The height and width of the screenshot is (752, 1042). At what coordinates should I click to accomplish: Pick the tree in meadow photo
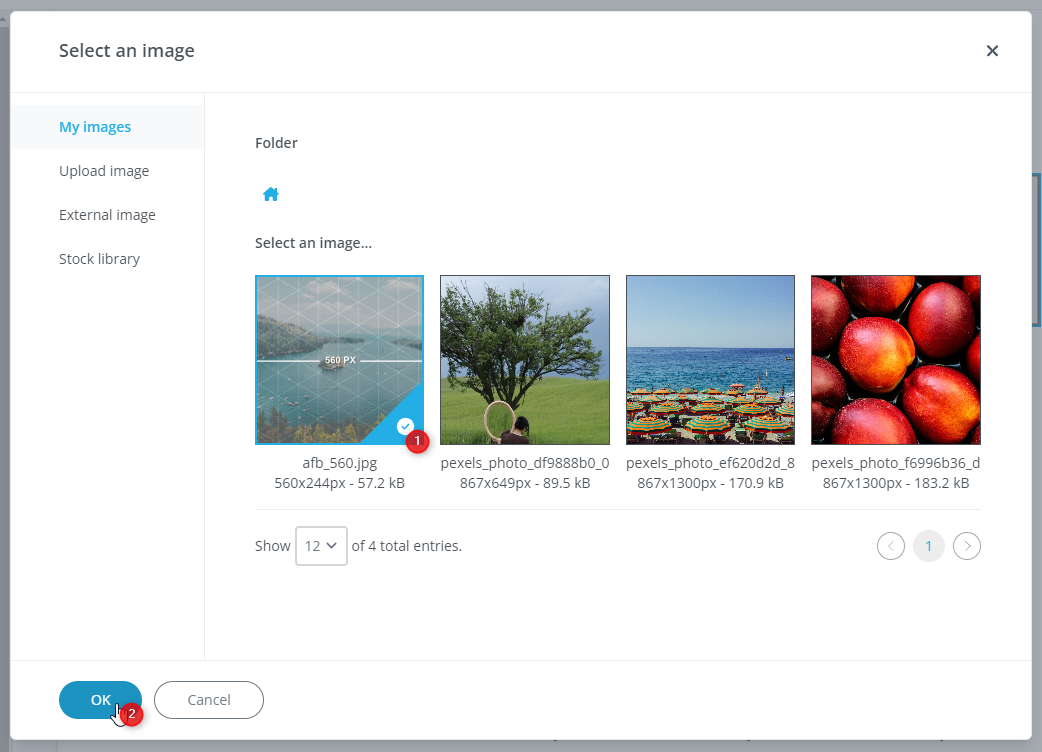(x=525, y=360)
